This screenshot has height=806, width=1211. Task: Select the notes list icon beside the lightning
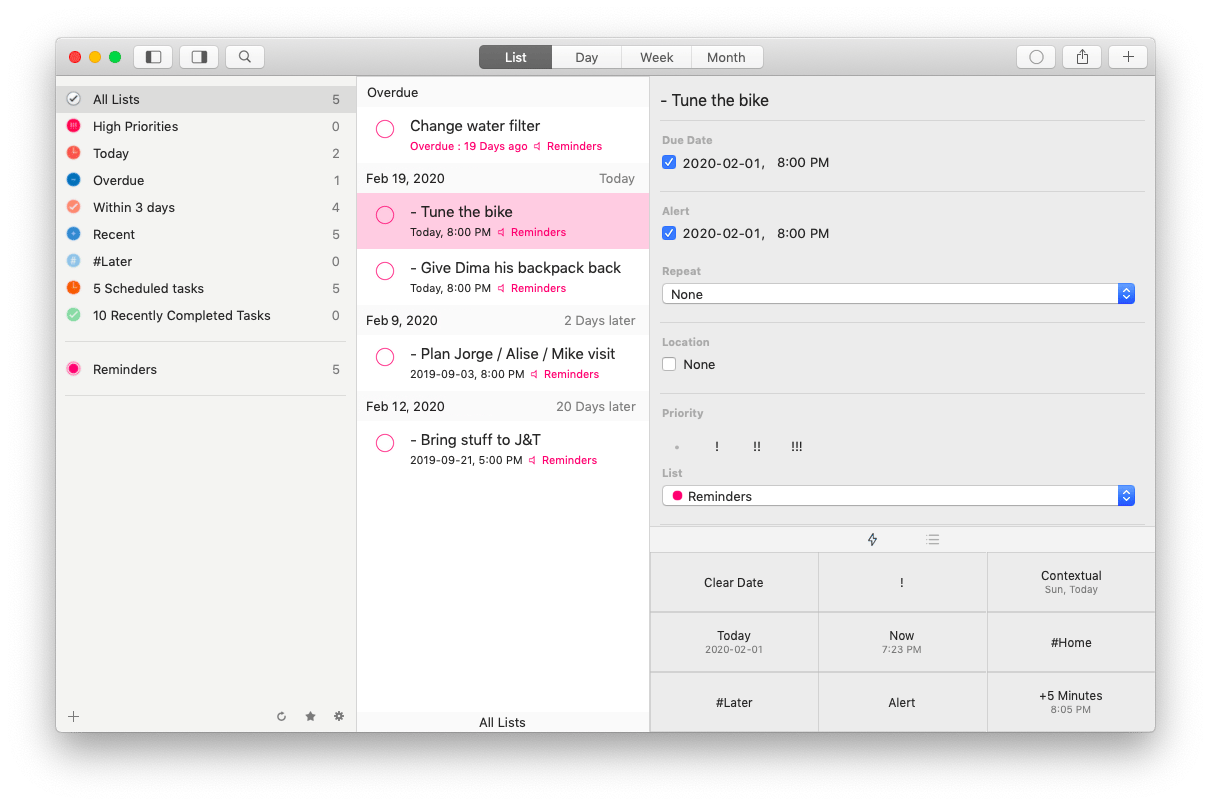click(933, 539)
